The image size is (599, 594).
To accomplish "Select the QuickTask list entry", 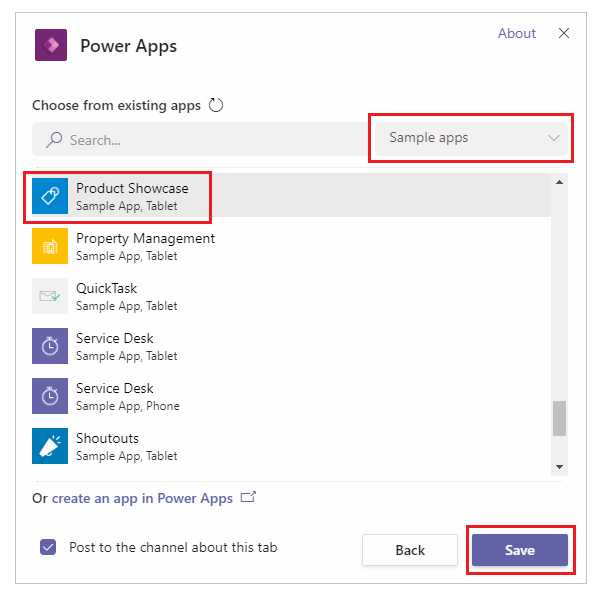I will tap(291, 296).
